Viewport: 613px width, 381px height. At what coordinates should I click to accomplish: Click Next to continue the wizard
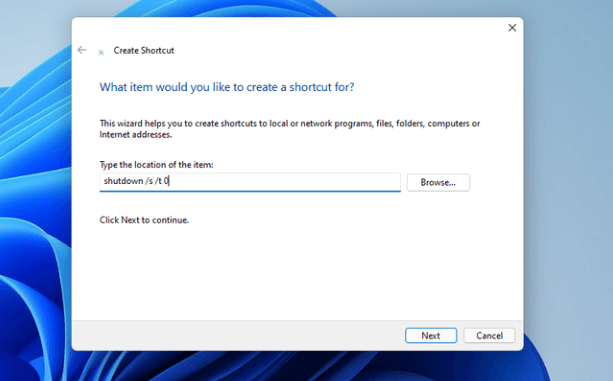point(431,336)
